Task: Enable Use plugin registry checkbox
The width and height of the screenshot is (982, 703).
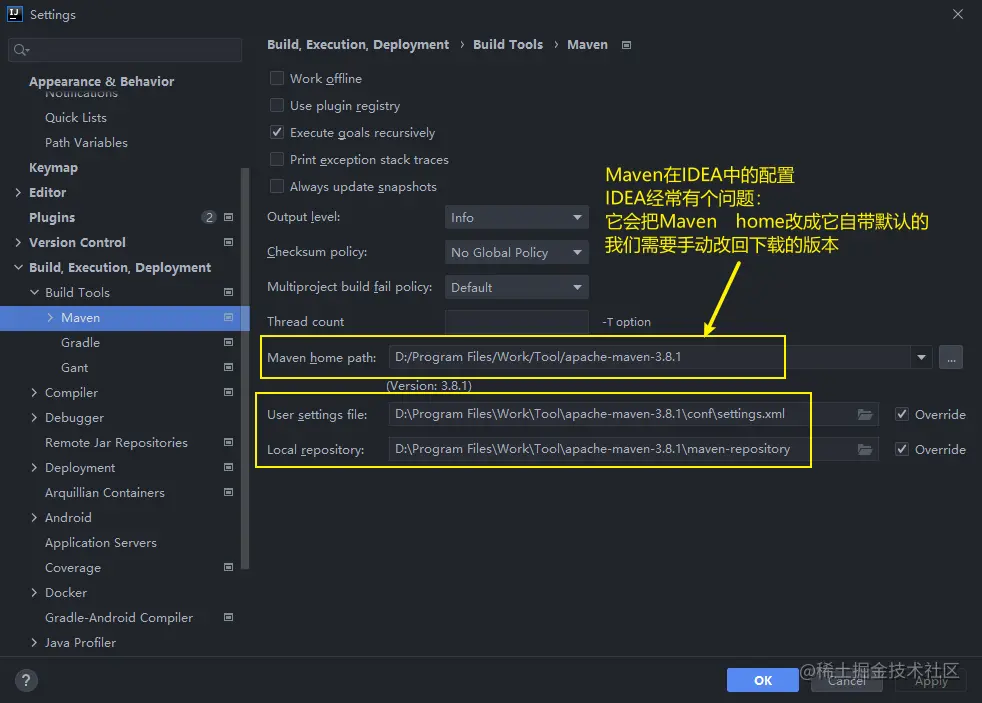Action: tap(277, 105)
